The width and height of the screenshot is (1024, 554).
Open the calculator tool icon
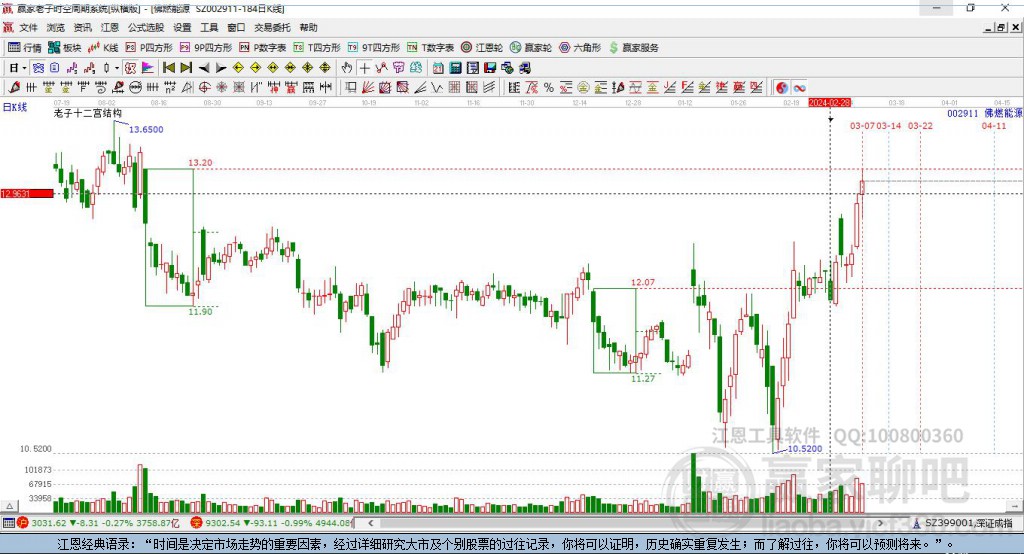click(455, 67)
